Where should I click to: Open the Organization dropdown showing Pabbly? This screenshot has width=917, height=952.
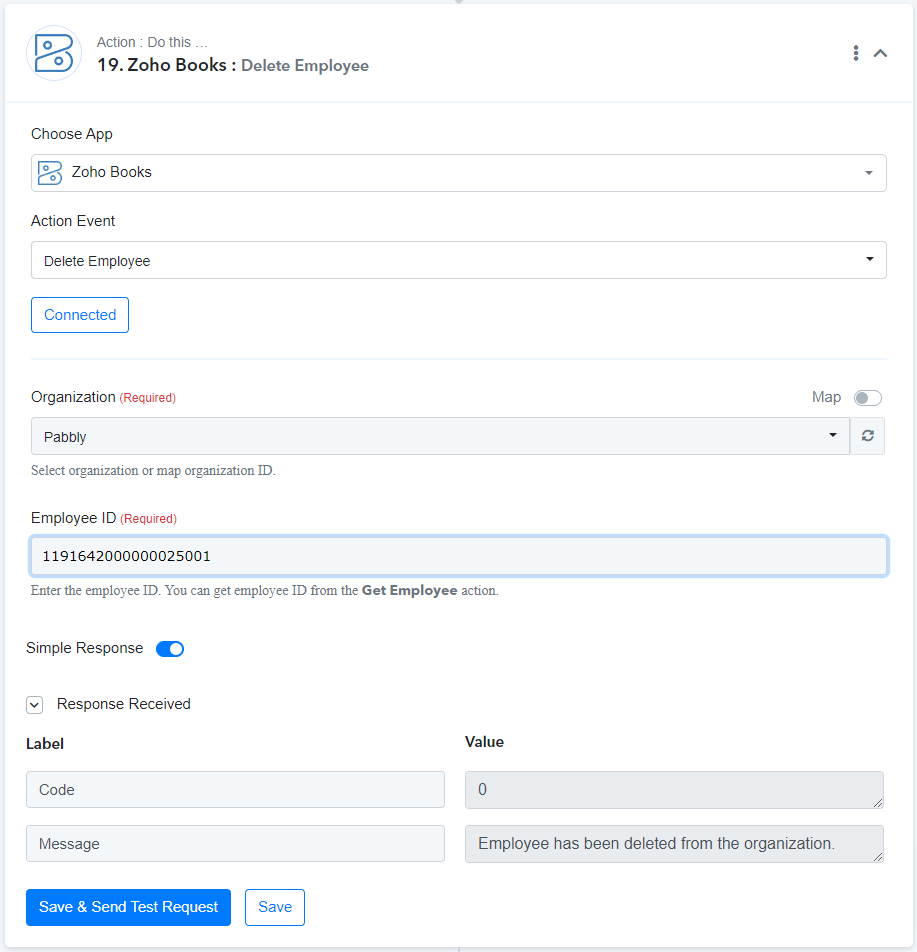pyautogui.click(x=440, y=436)
